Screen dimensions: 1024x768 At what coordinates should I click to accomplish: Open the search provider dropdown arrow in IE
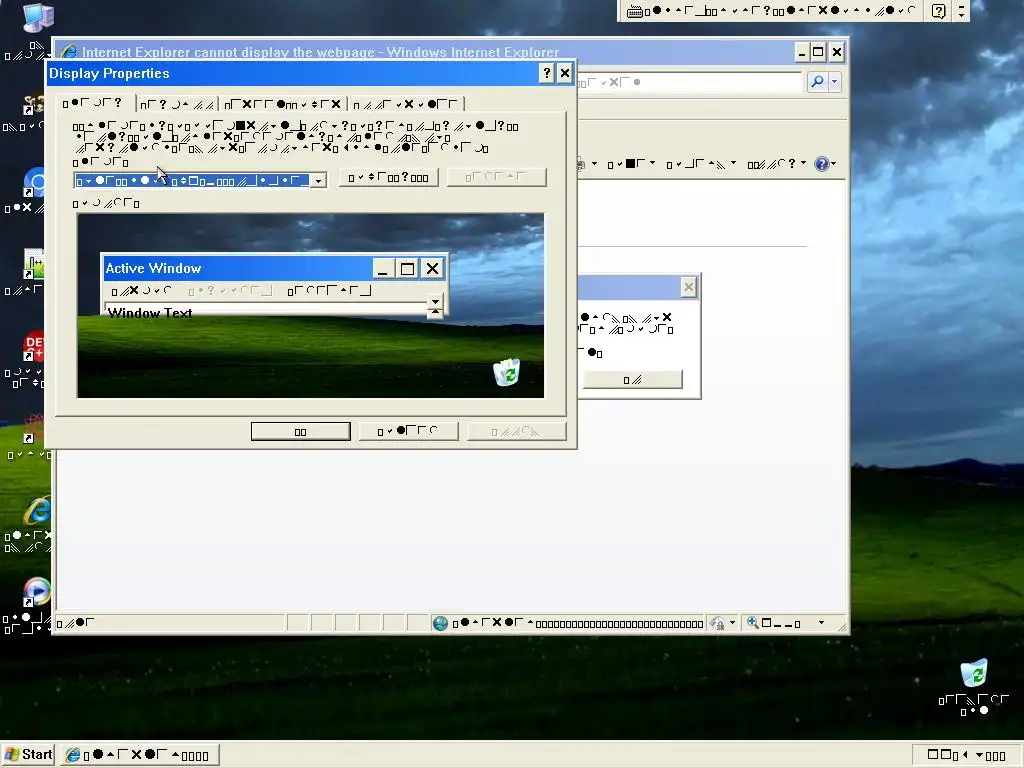click(834, 82)
